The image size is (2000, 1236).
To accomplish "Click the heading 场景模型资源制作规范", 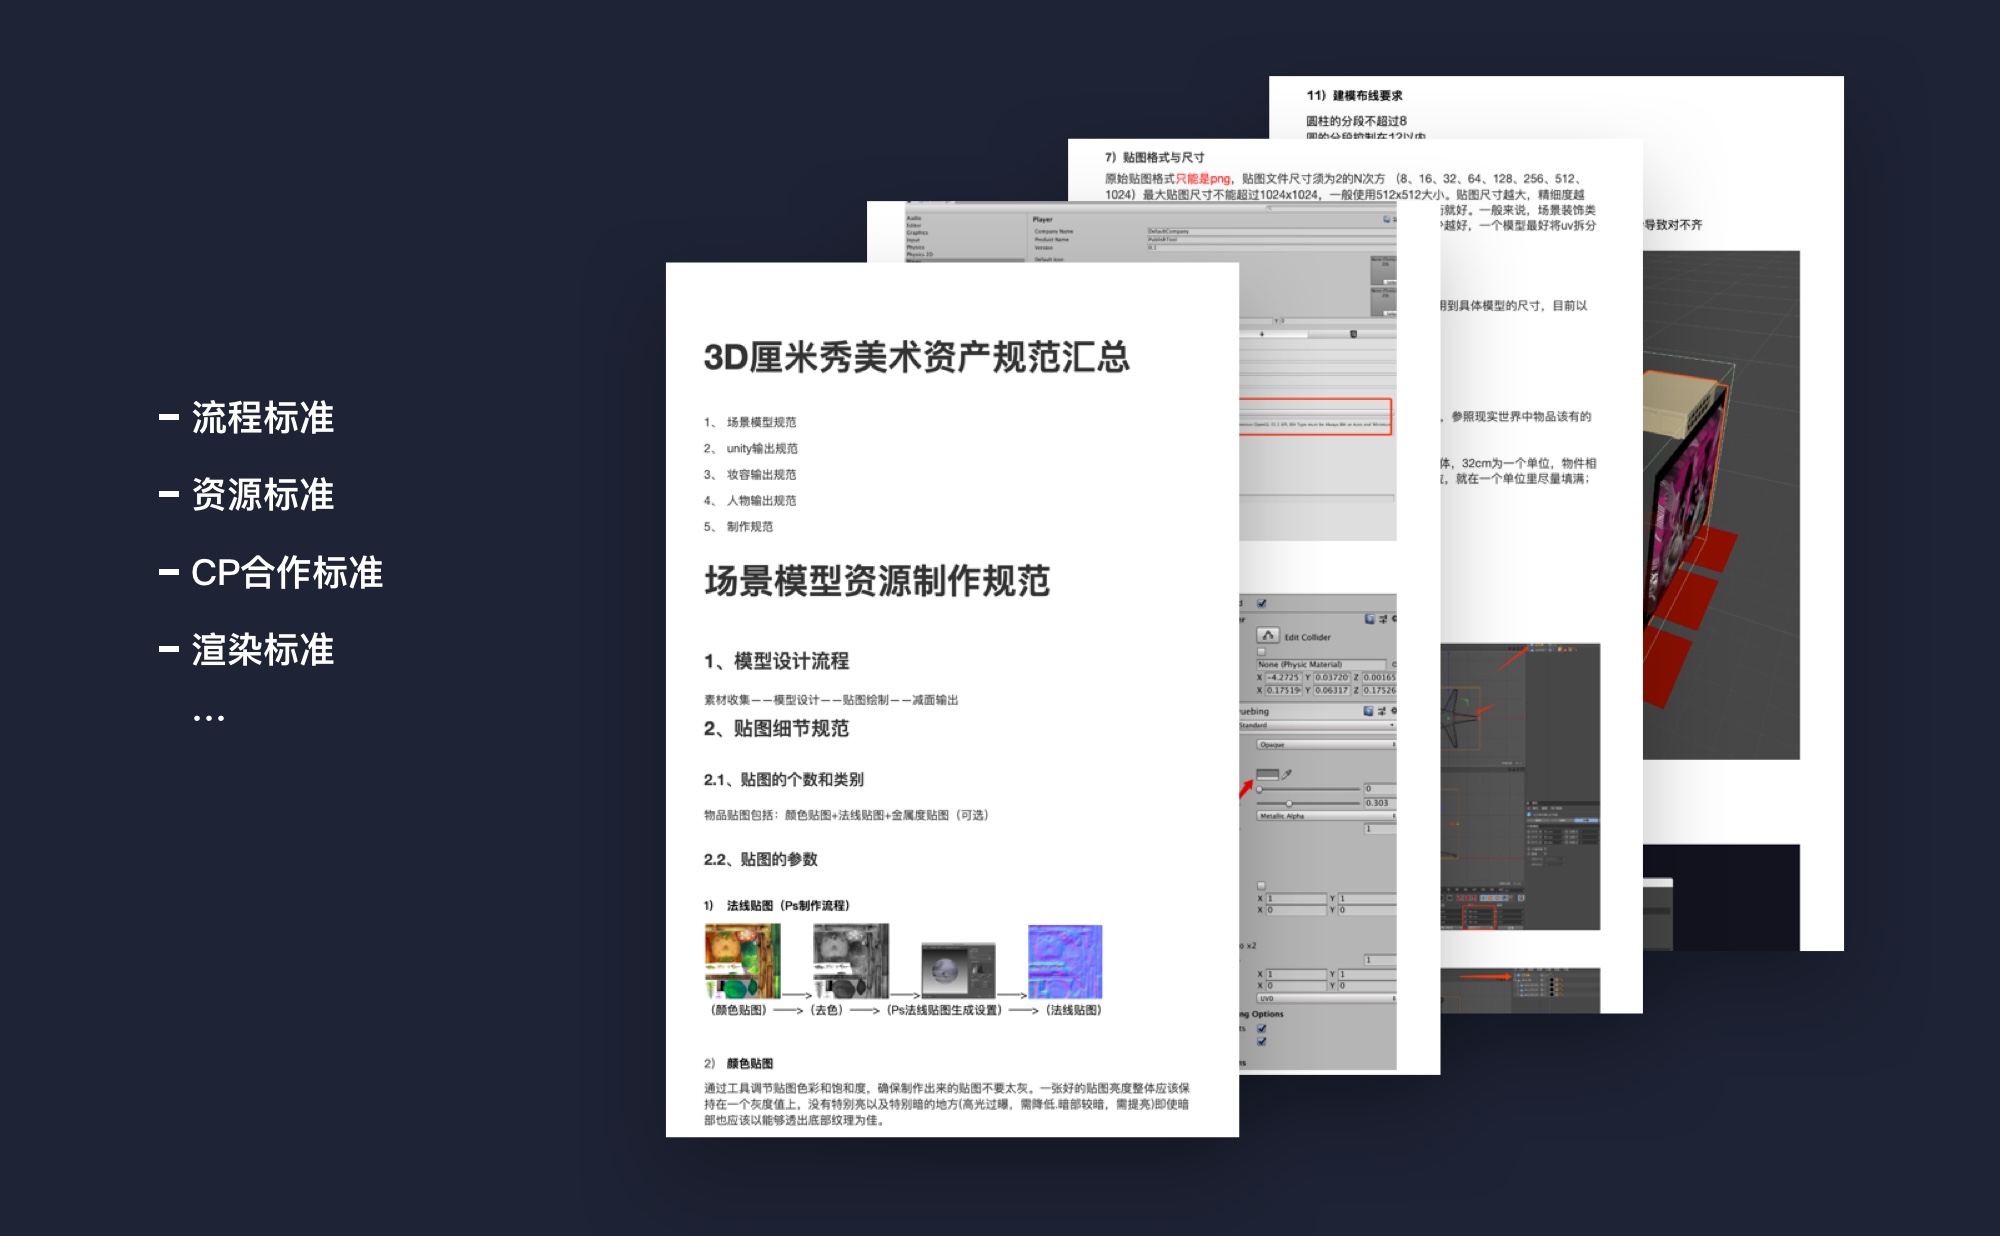I will [x=877, y=580].
